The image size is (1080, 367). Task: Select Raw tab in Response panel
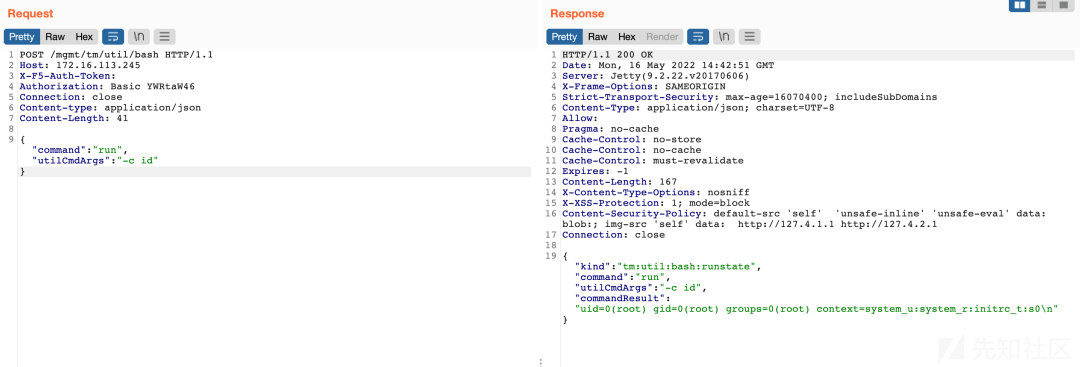[598, 36]
